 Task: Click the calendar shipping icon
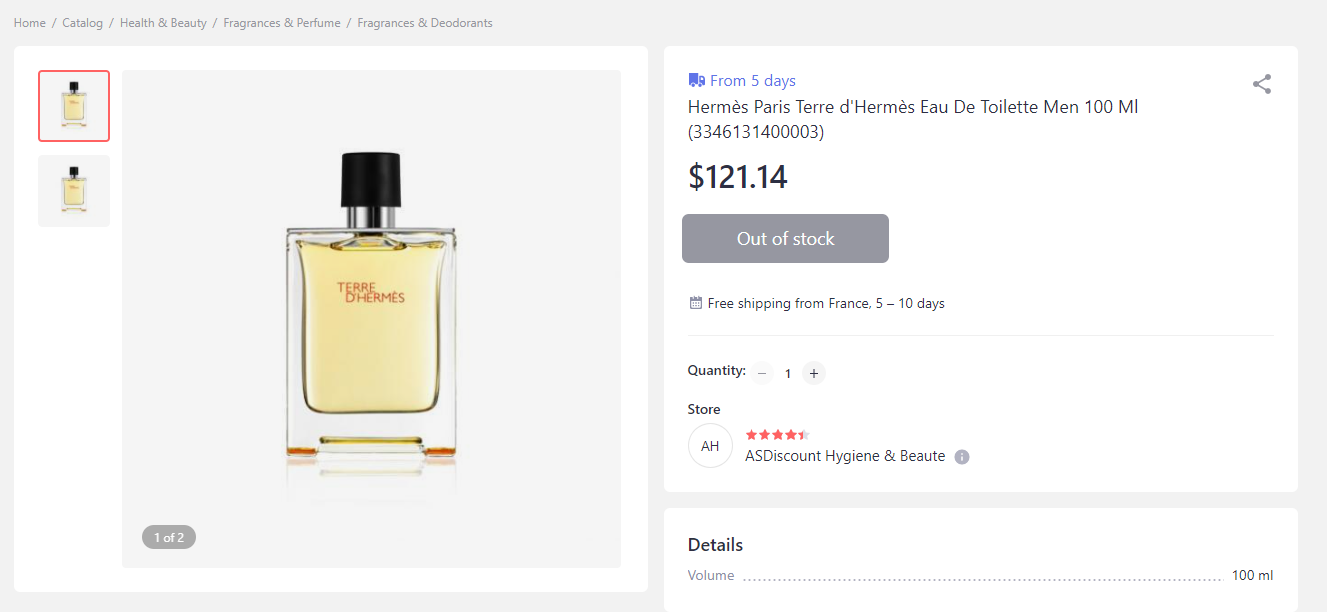pos(696,303)
